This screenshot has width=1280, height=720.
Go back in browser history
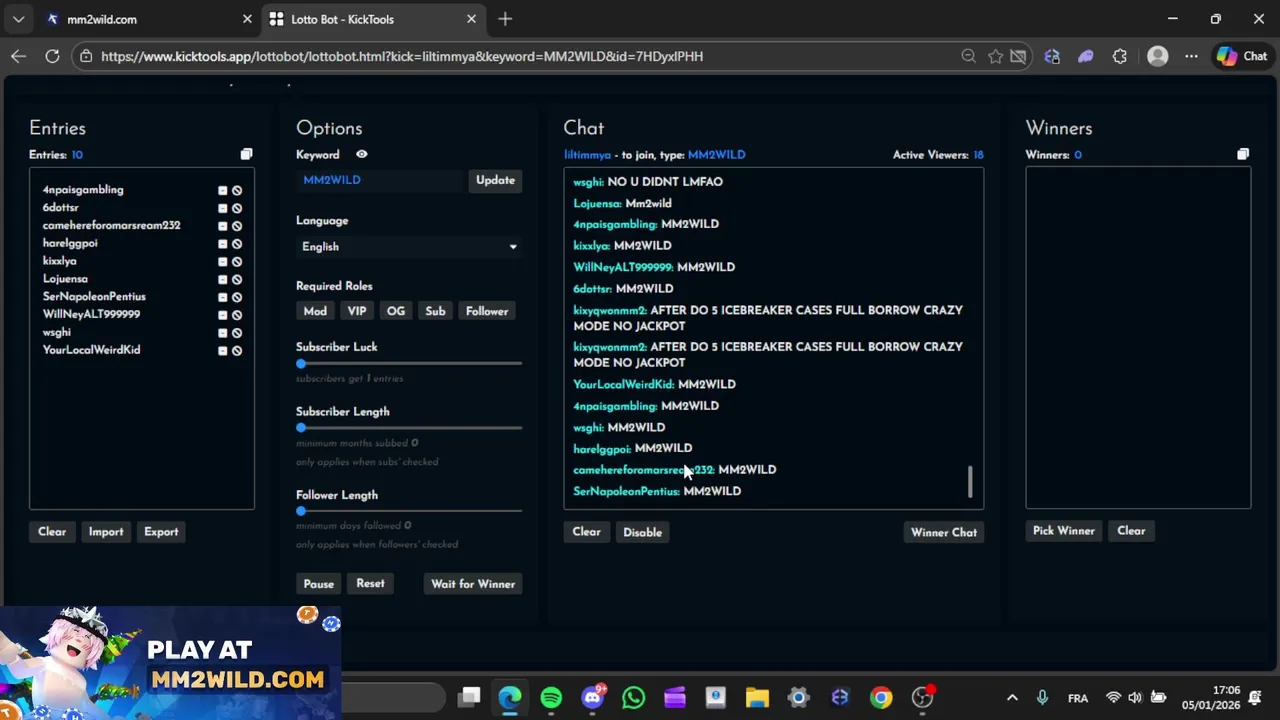click(x=18, y=56)
